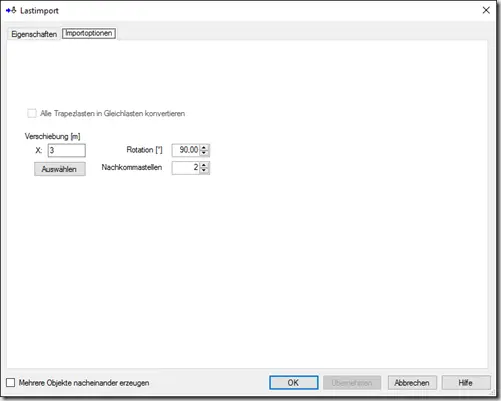Select the Importoptionen tab

[x=89, y=33]
